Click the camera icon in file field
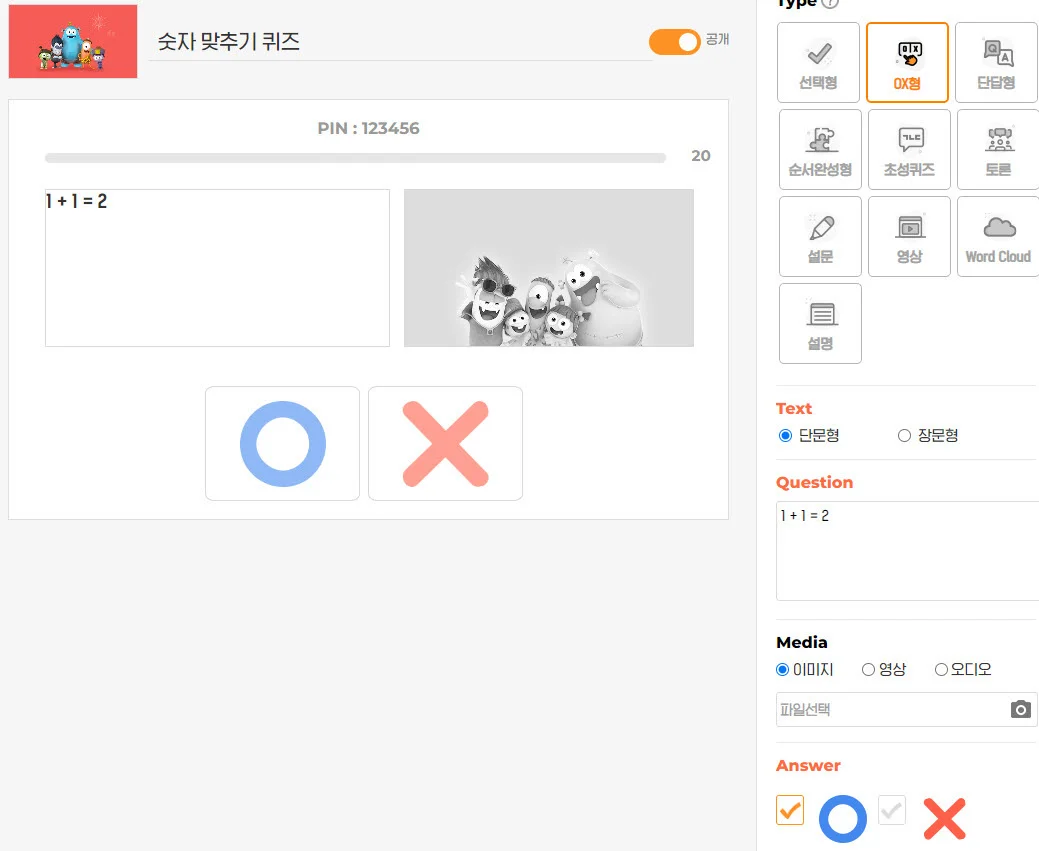Image resolution: width=1039 pixels, height=851 pixels. (1020, 709)
